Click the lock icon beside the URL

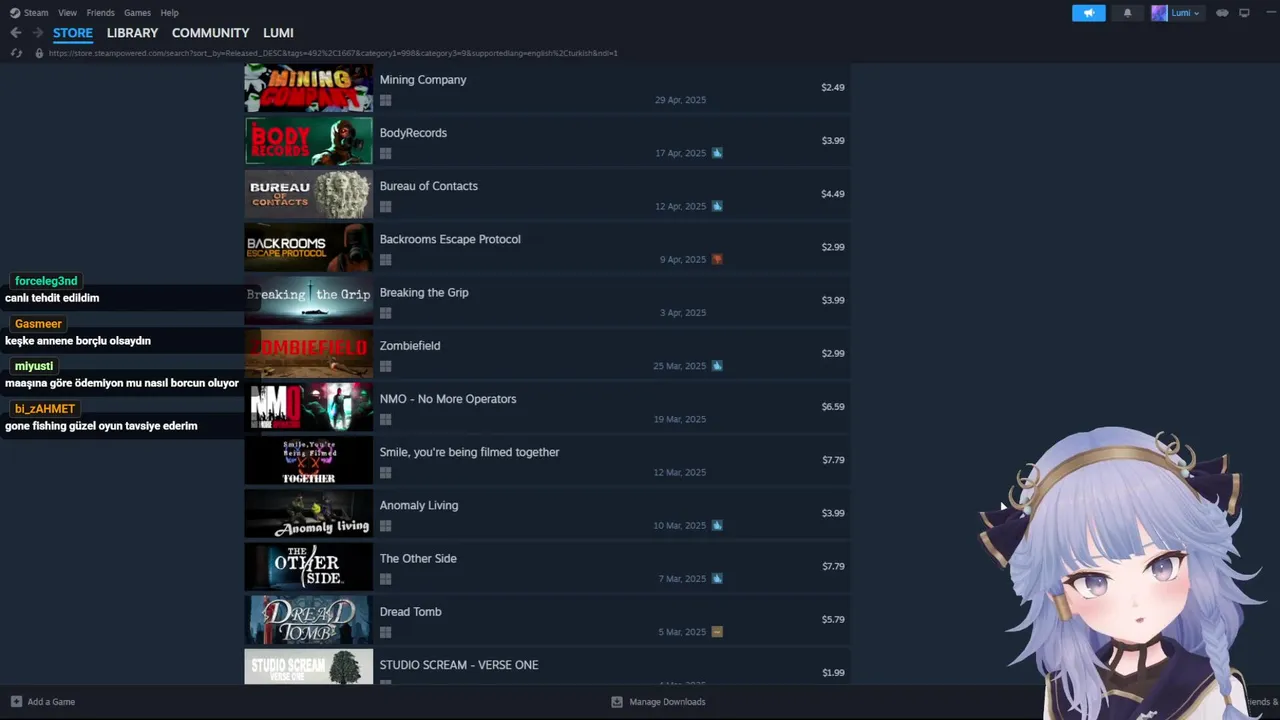click(x=39, y=53)
